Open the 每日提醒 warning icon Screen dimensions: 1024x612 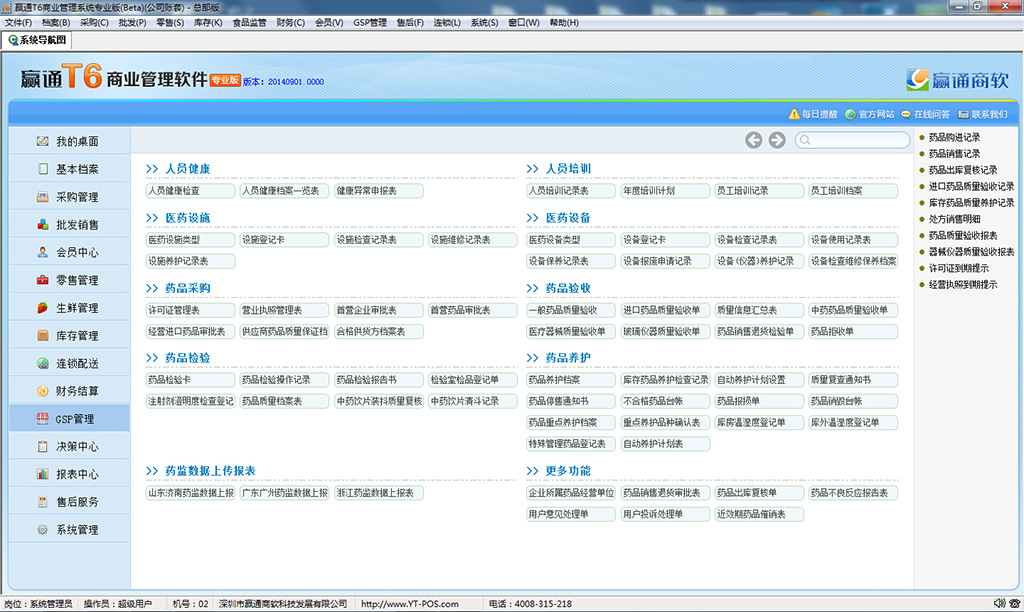[794, 114]
